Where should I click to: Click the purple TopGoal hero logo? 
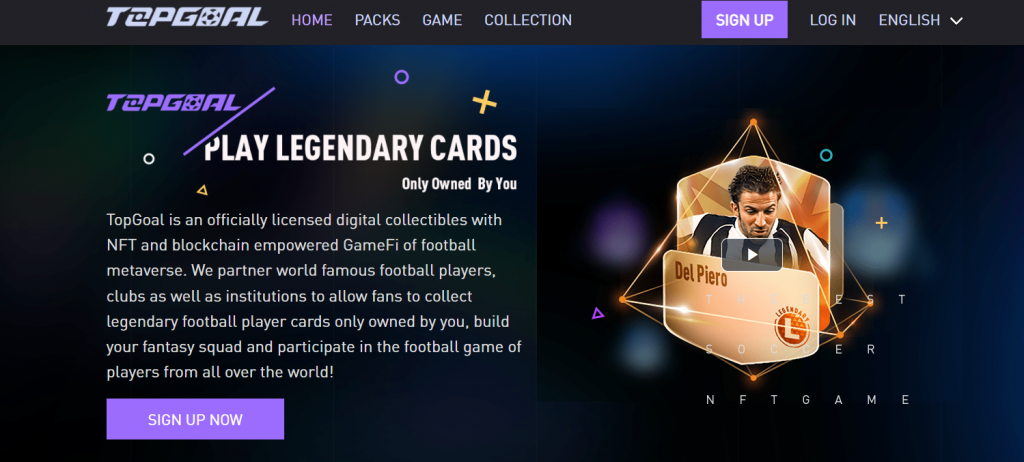pyautogui.click(x=173, y=103)
